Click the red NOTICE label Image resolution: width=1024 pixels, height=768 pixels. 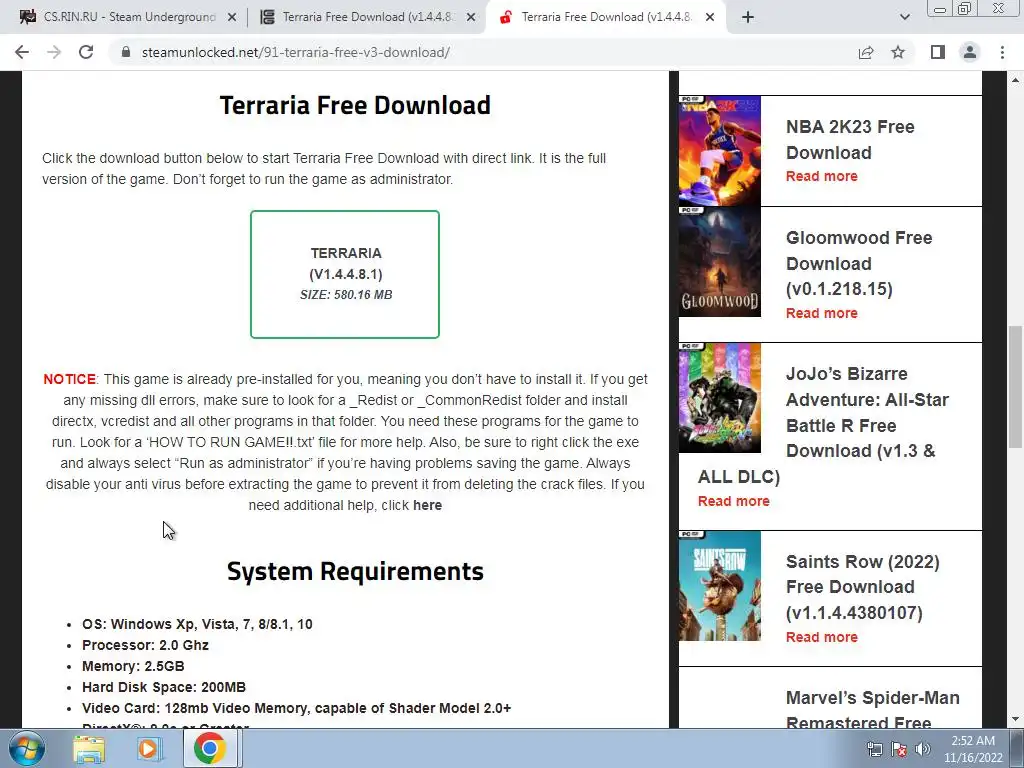(x=69, y=379)
